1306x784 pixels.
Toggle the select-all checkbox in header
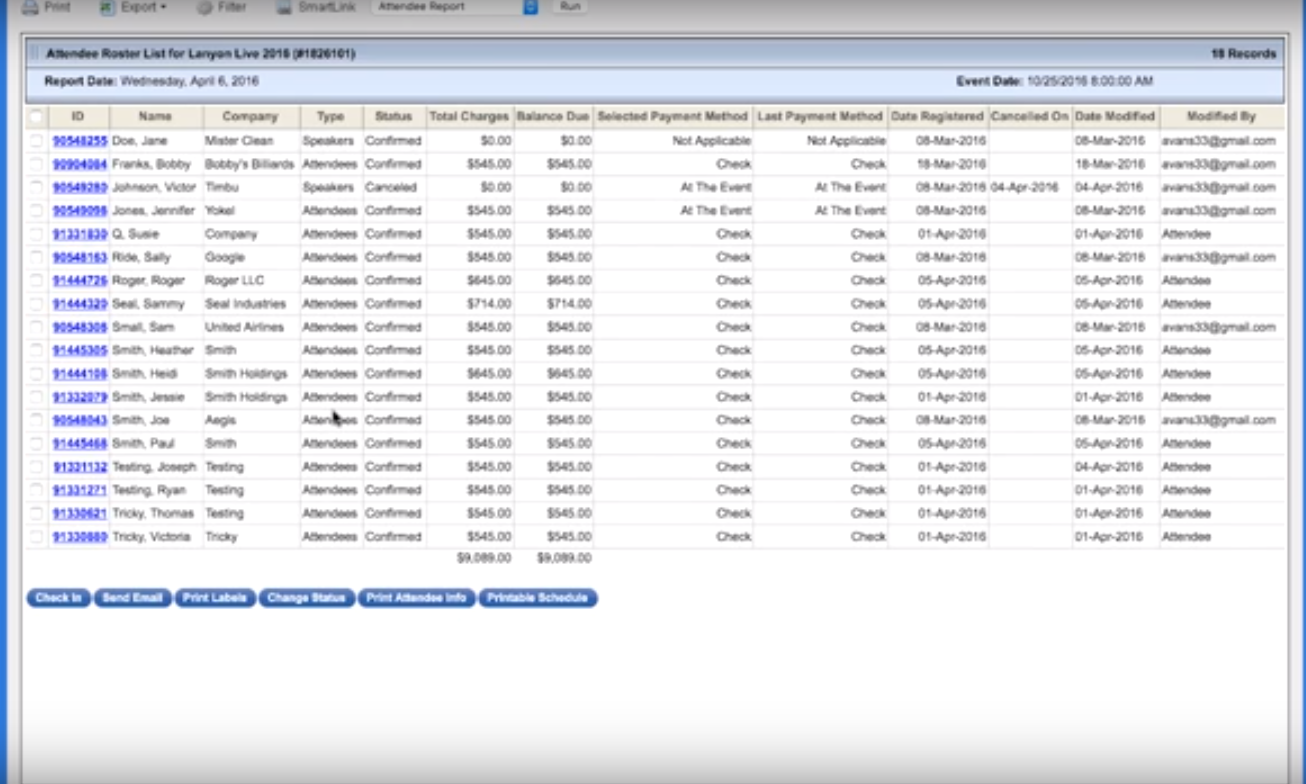coord(36,117)
